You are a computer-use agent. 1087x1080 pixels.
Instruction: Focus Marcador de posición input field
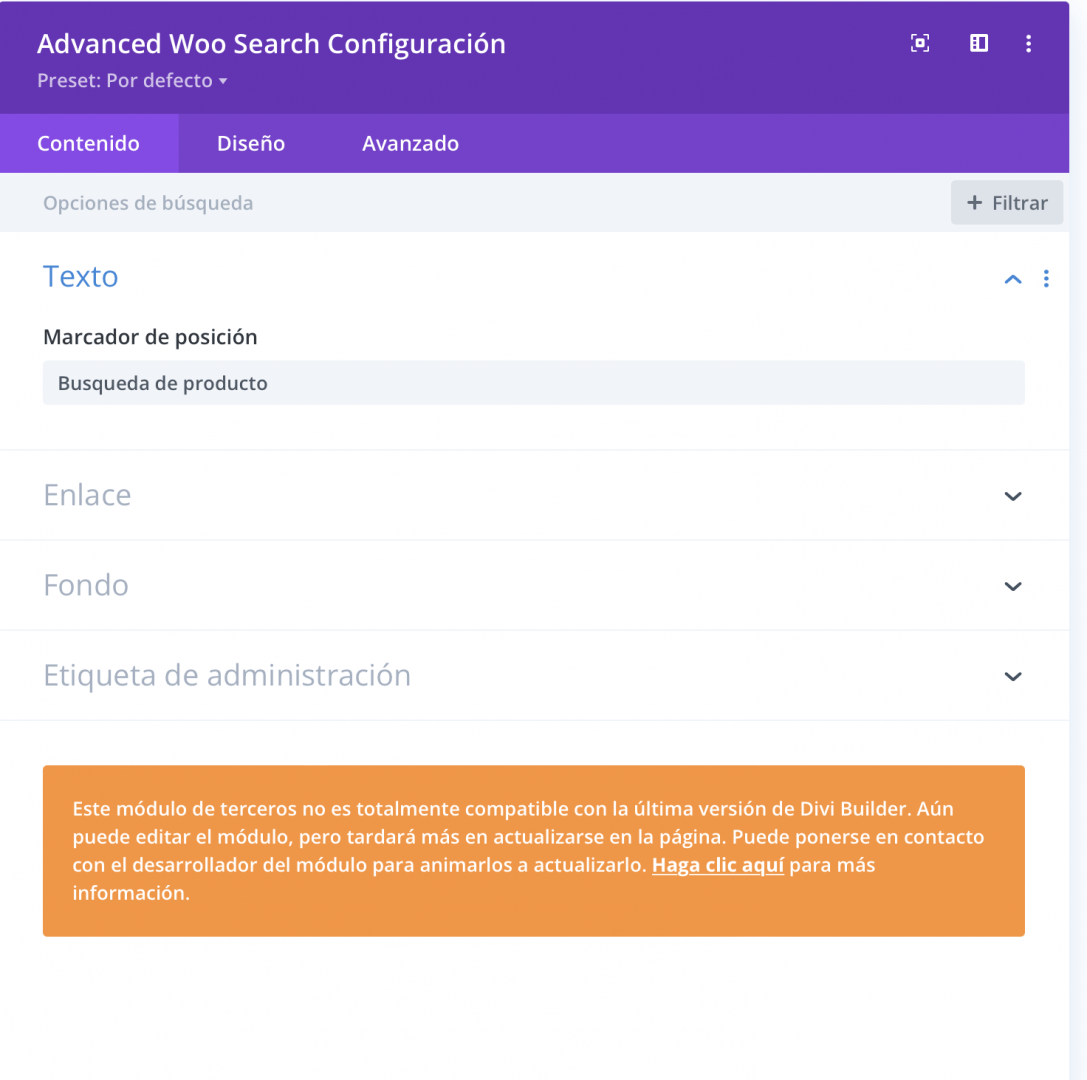534,383
